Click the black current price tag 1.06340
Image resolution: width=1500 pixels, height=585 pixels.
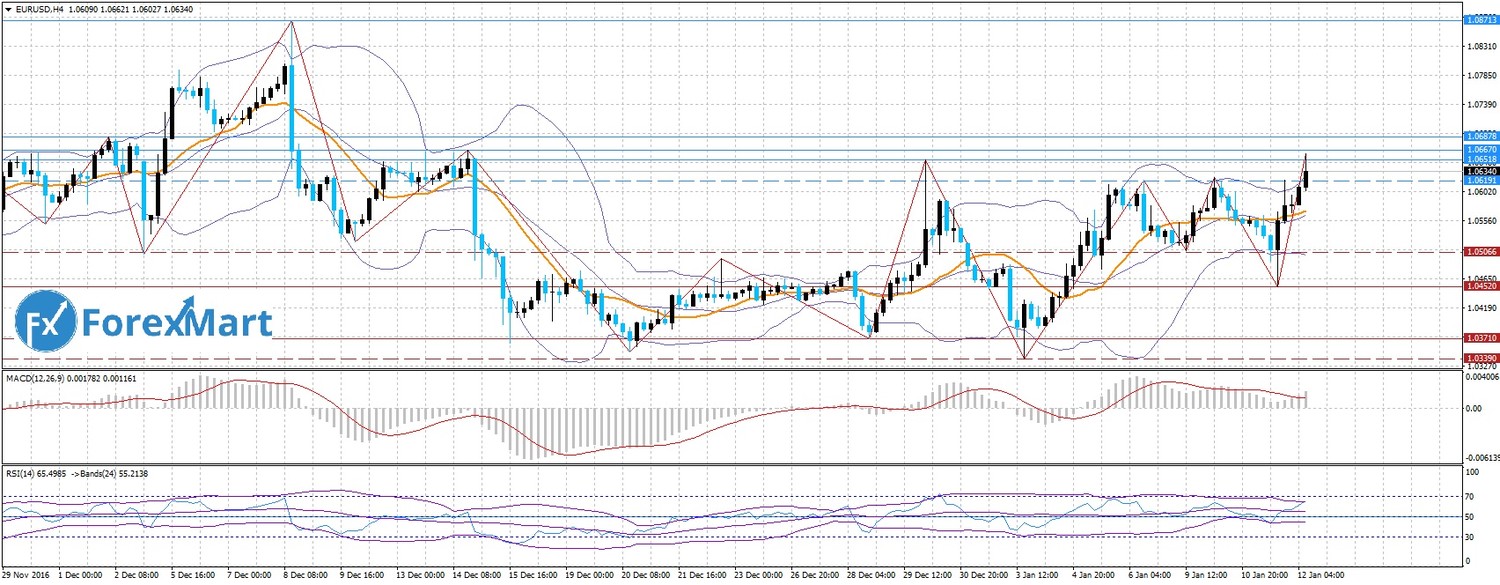pos(1480,171)
